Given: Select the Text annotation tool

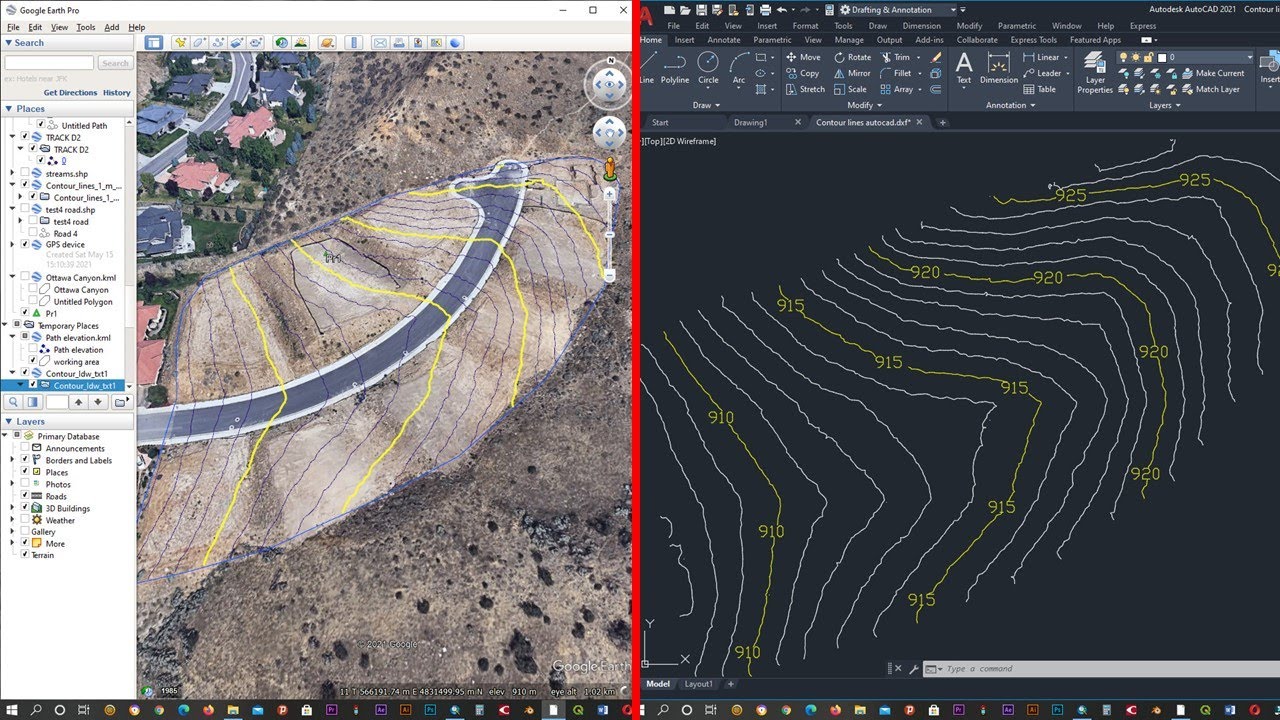Looking at the screenshot, I should (x=964, y=68).
